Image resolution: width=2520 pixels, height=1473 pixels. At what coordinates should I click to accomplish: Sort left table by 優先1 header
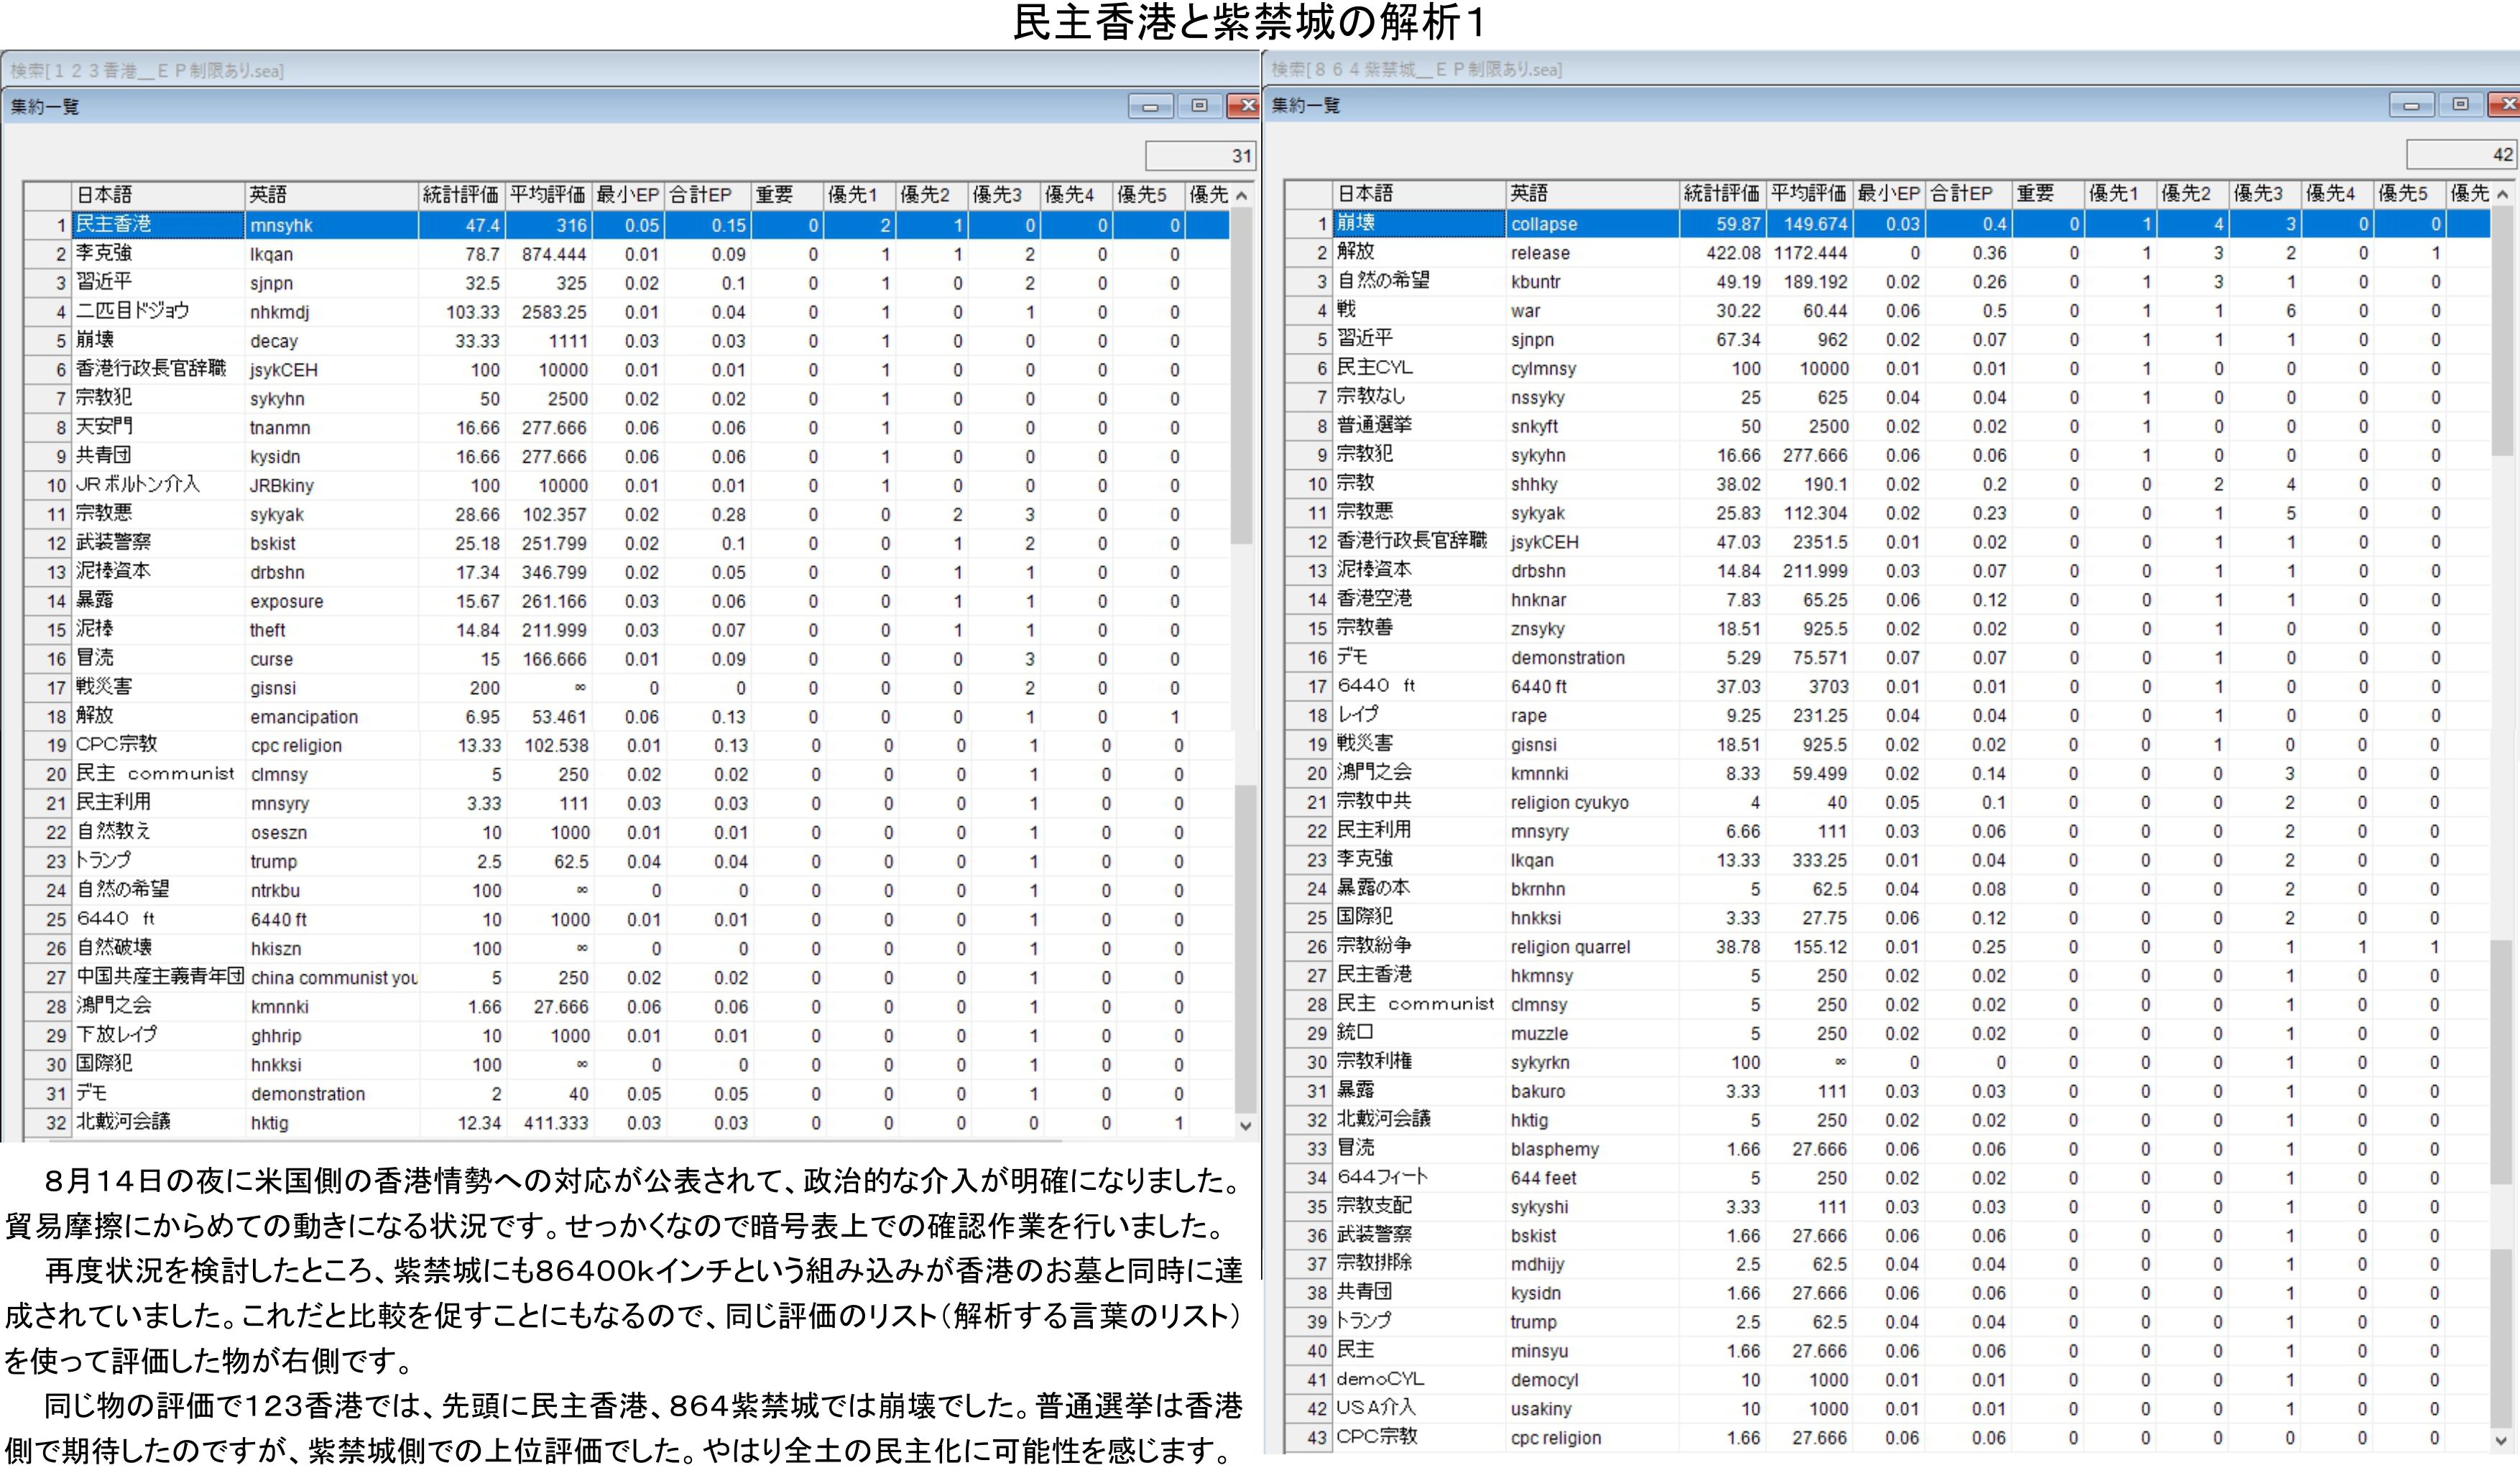click(x=853, y=195)
